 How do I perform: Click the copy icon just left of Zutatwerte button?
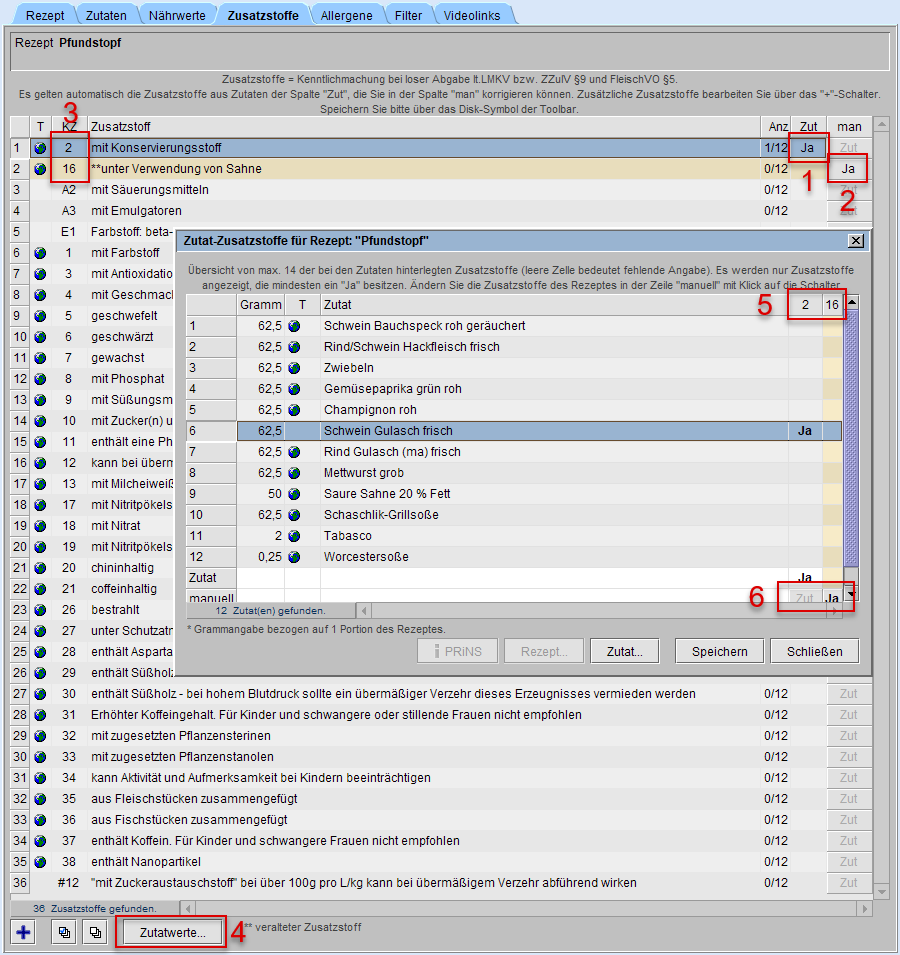(96, 932)
